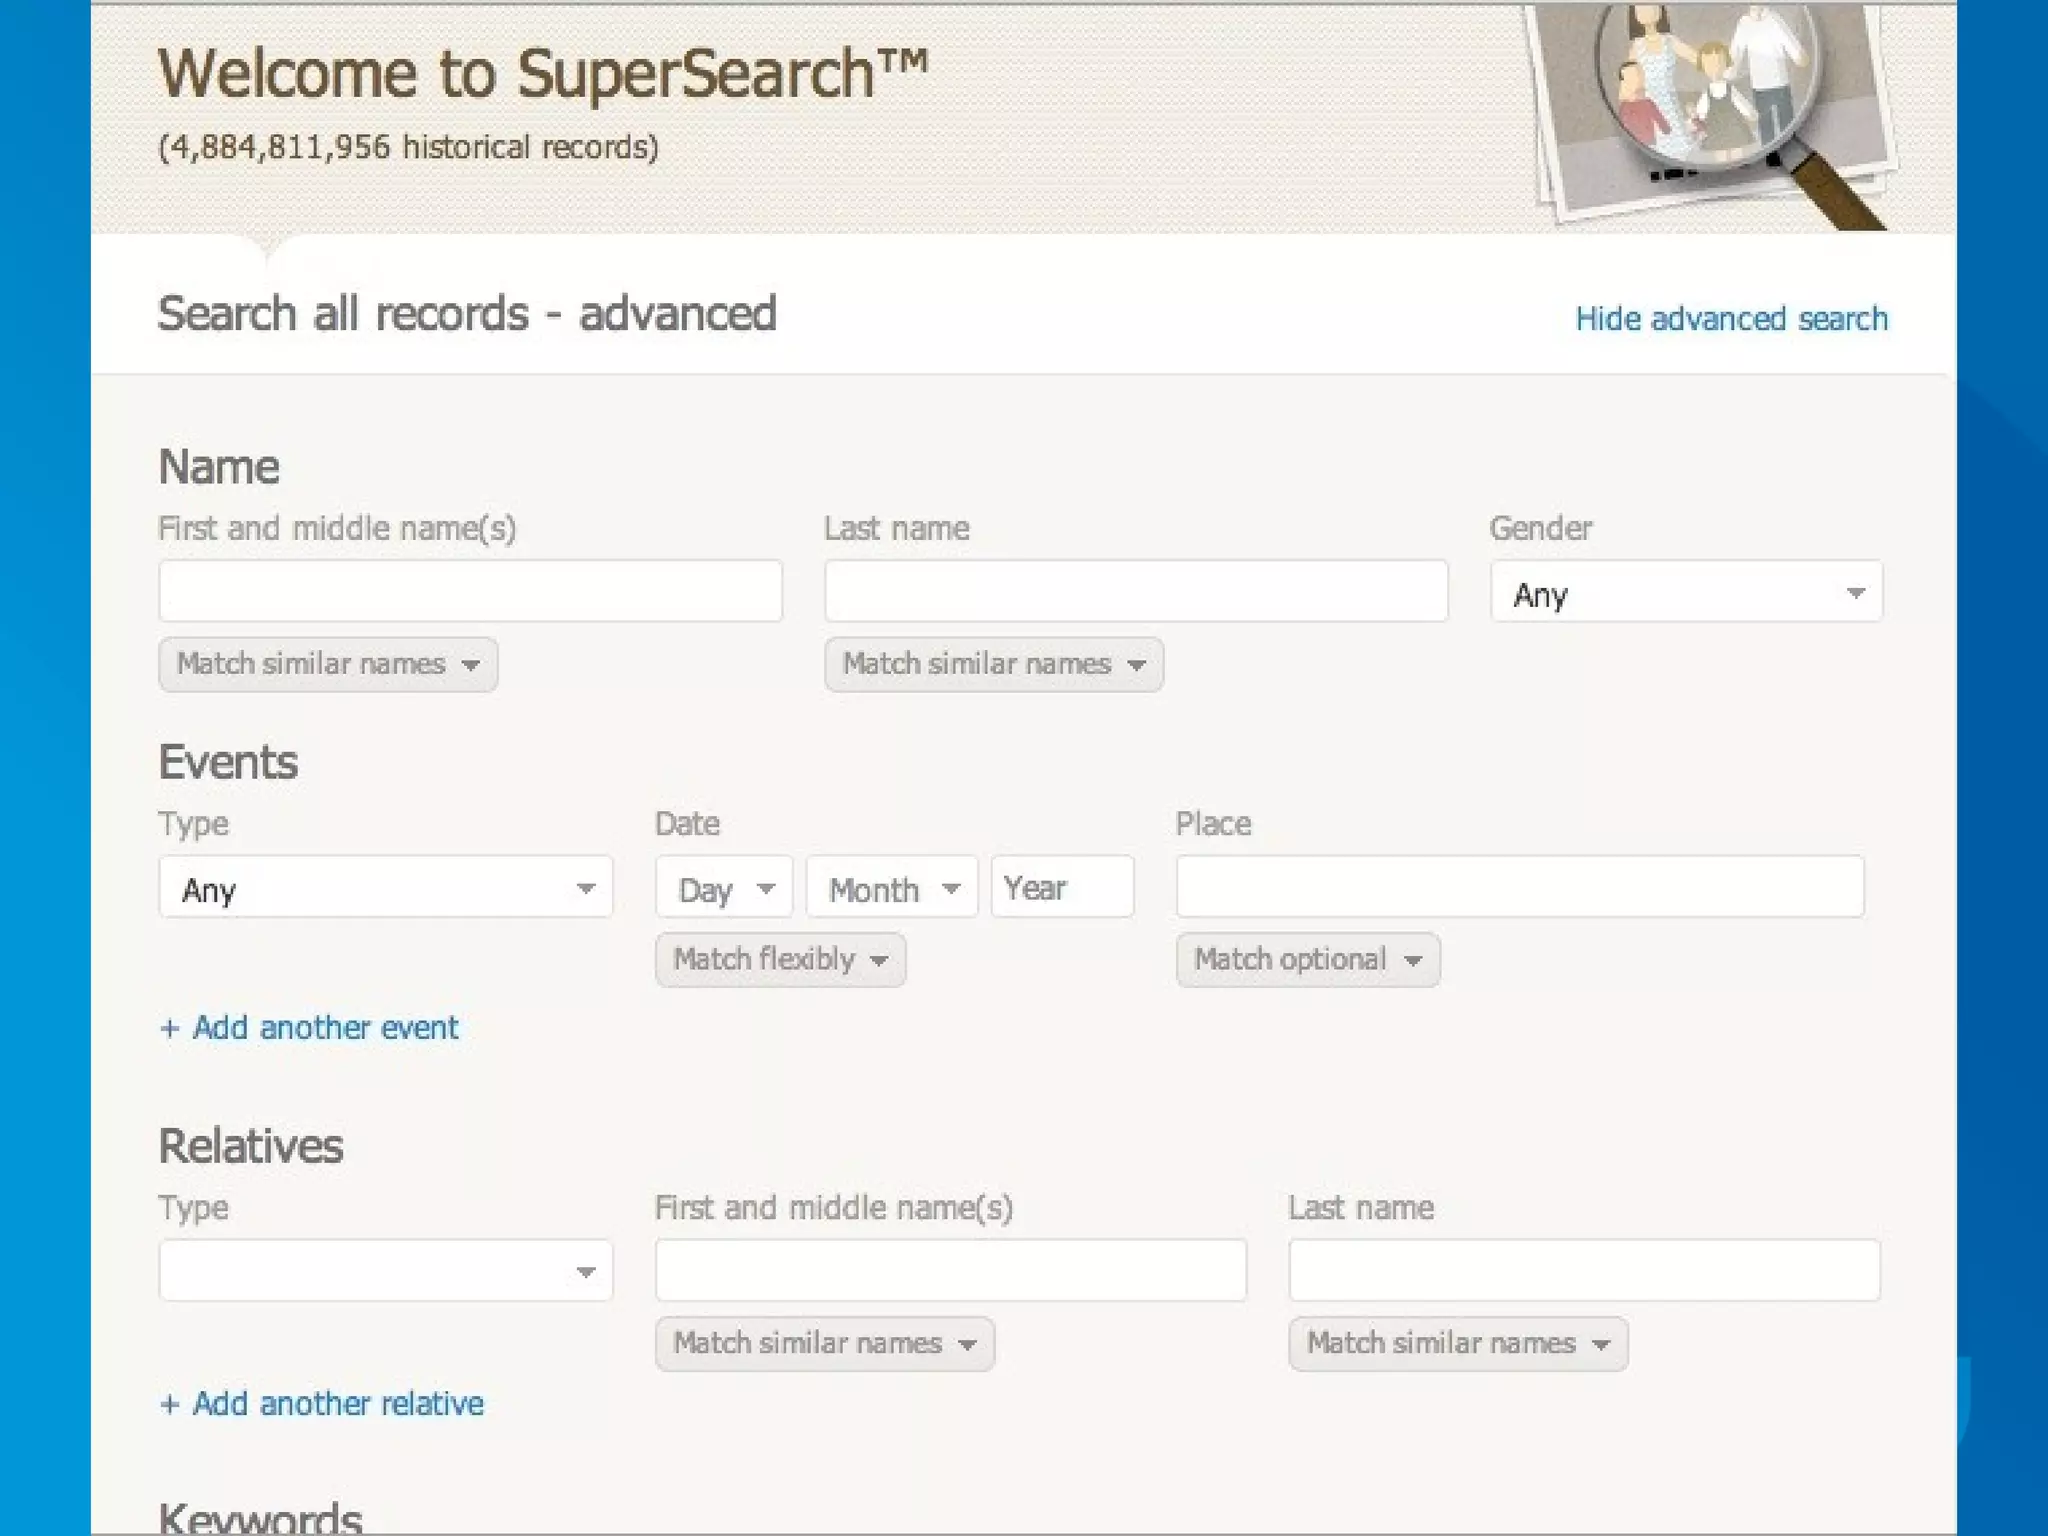Click the Year field in Events Date
The height and width of the screenshot is (1536, 2048).
(x=1062, y=887)
